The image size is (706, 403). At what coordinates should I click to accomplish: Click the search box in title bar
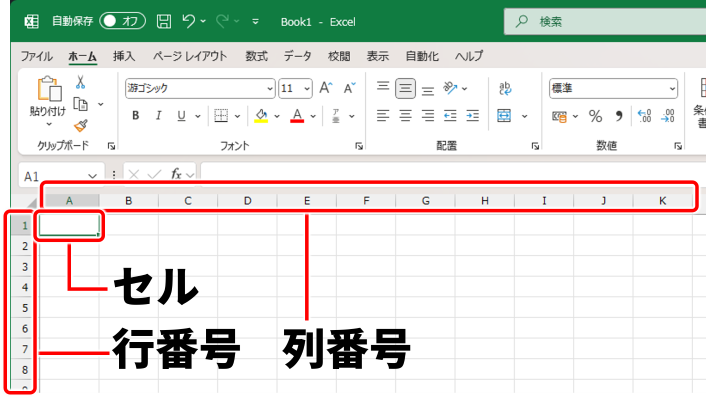pos(605,21)
